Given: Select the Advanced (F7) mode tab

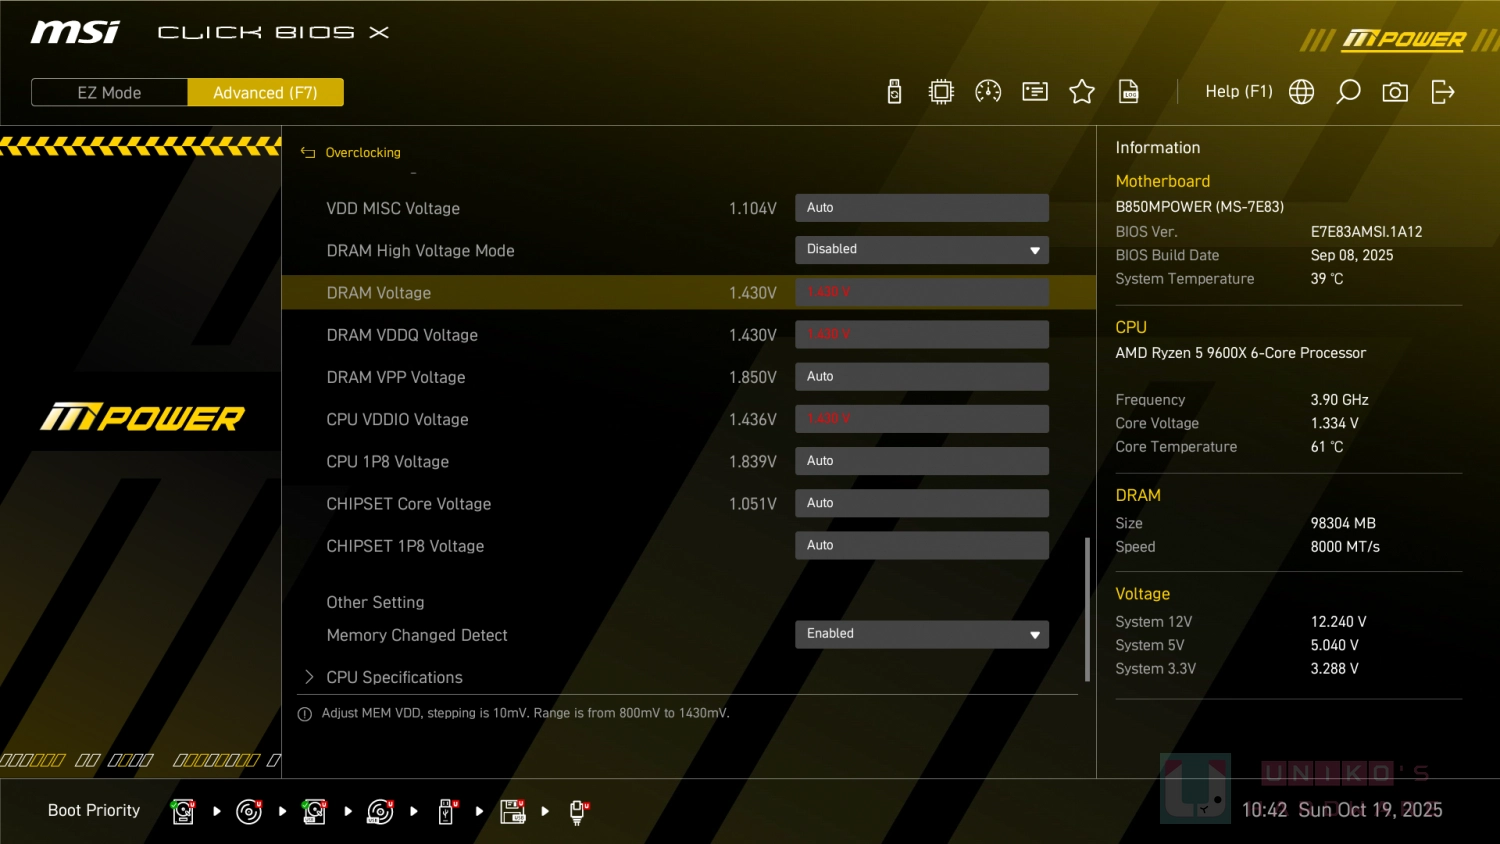Looking at the screenshot, I should point(265,92).
